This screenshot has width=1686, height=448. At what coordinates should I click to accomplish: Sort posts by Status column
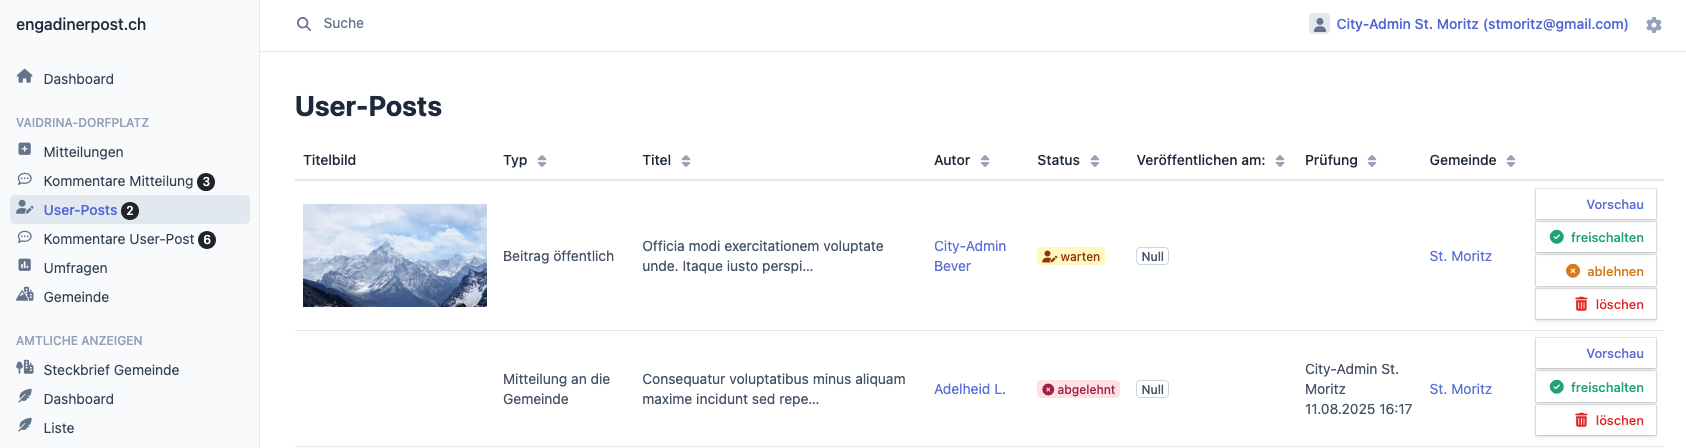tap(1095, 161)
